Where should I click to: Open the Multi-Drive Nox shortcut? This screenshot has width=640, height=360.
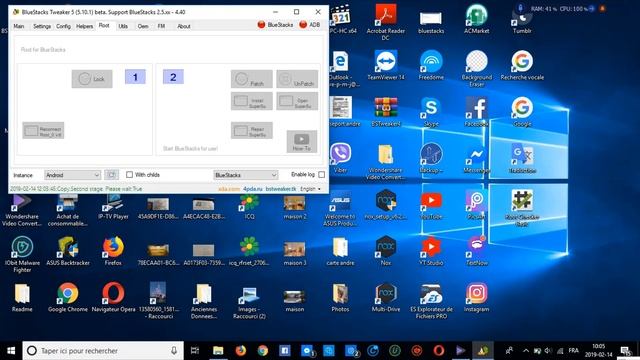point(386,298)
